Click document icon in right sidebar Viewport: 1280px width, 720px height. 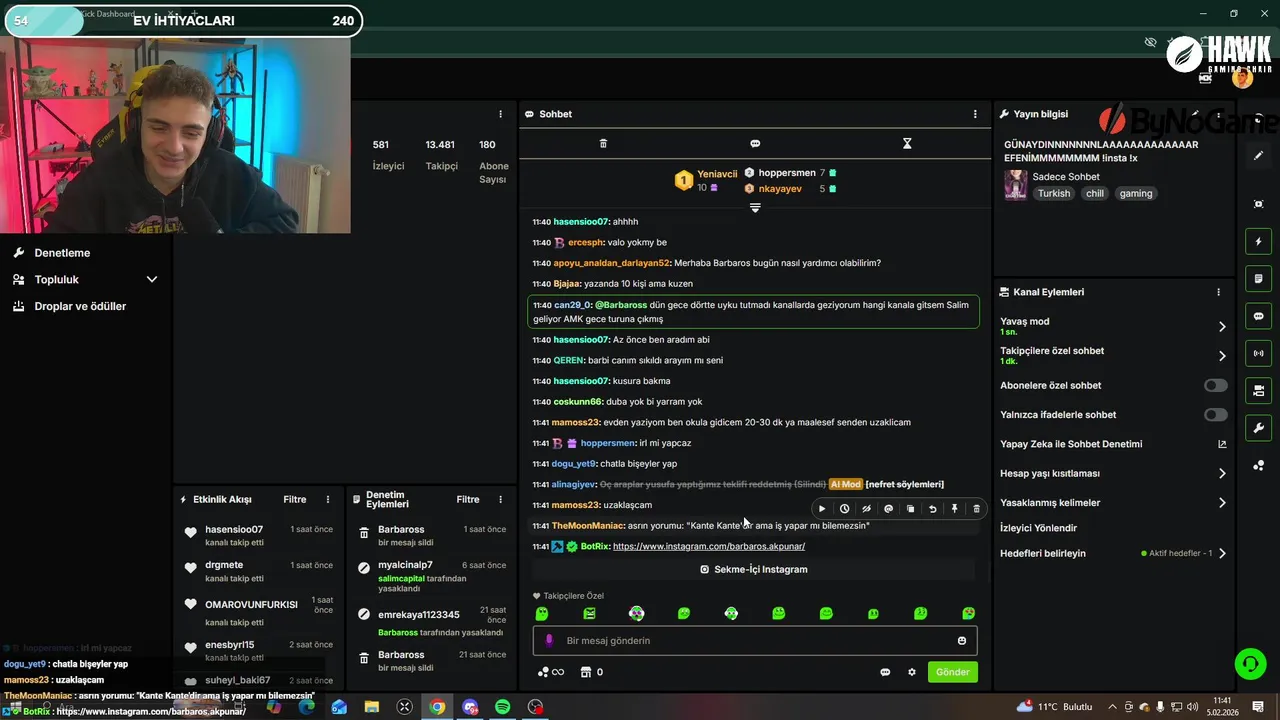tap(1258, 279)
